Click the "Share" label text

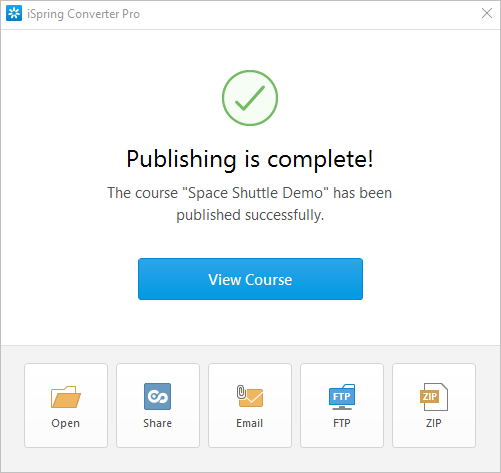pyautogui.click(x=158, y=423)
